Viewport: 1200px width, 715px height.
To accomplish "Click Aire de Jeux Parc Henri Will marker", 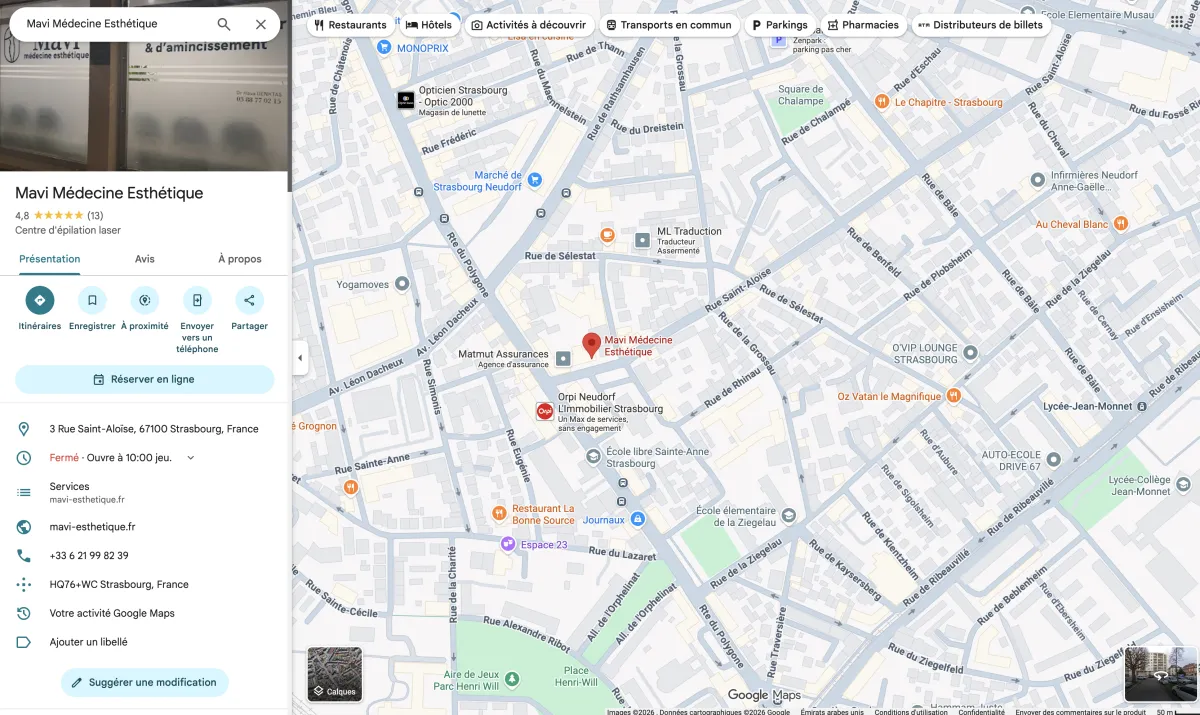I will point(513,679).
